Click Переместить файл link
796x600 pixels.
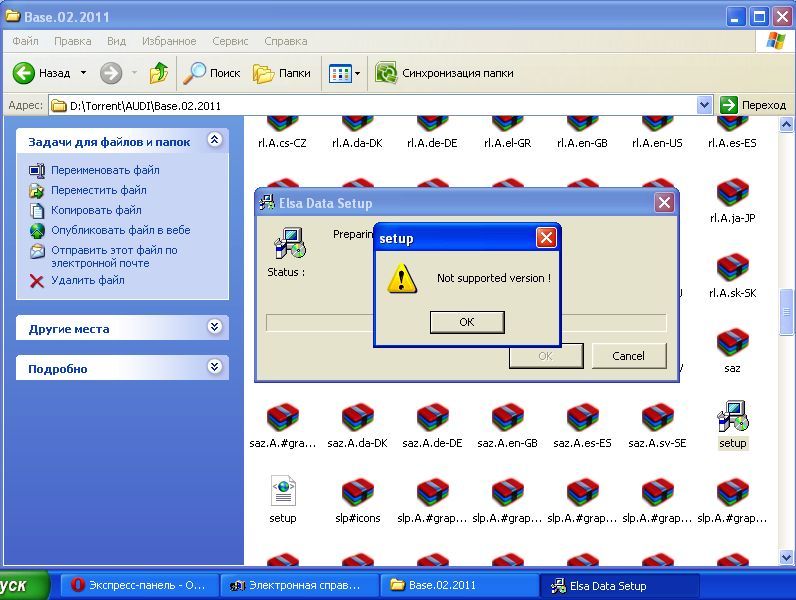click(x=98, y=190)
